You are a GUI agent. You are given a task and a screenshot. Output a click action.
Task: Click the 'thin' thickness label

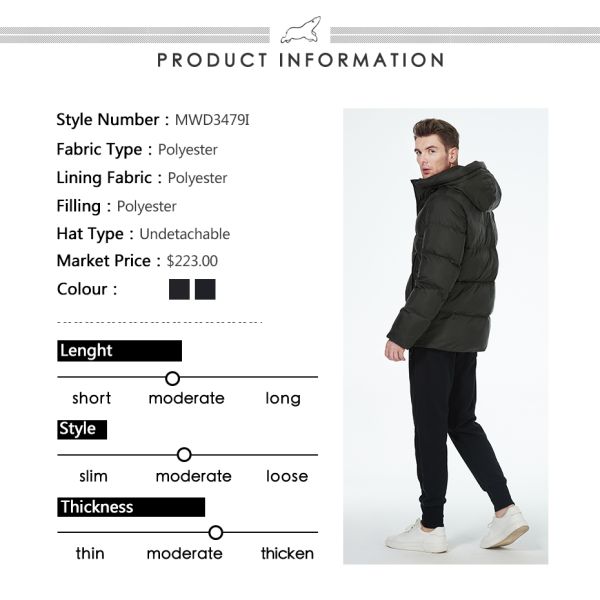coord(90,553)
